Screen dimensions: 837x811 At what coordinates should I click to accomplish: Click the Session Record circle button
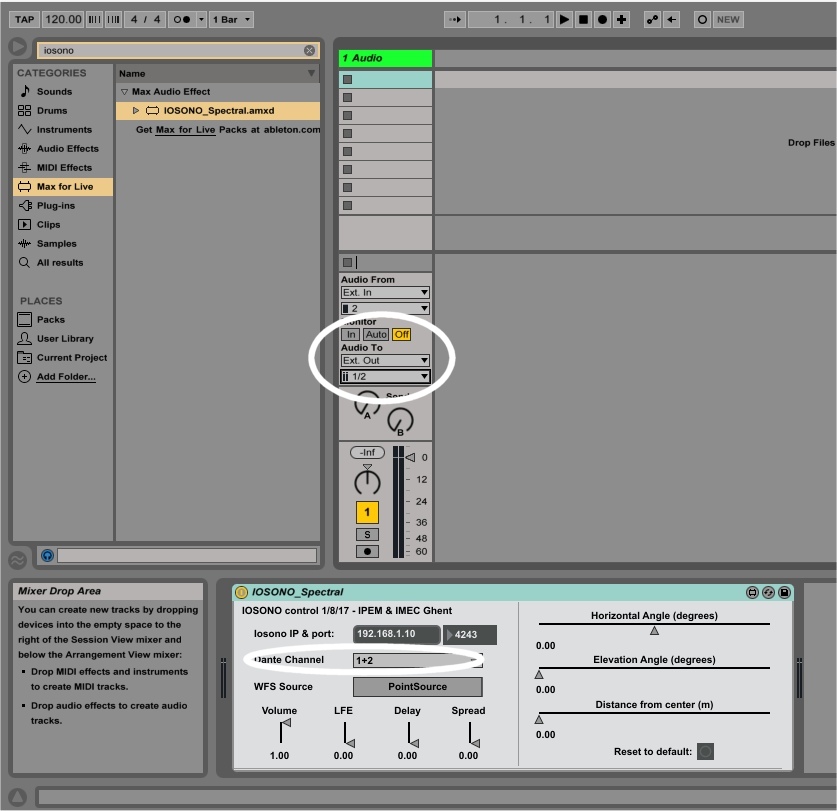point(702,20)
